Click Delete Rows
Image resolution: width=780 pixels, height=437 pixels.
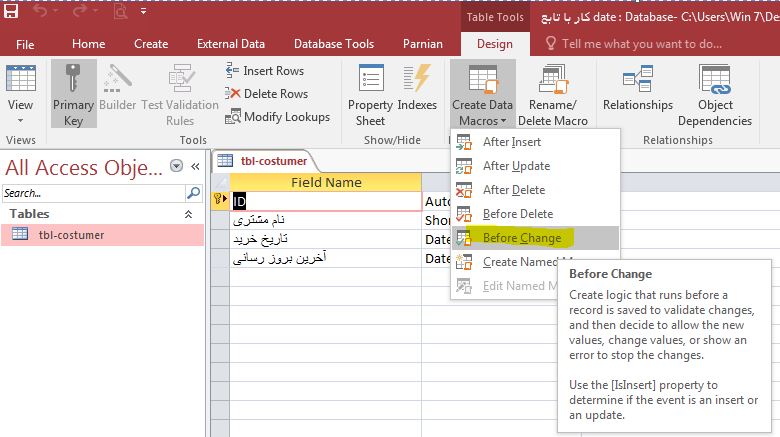click(x=266, y=94)
